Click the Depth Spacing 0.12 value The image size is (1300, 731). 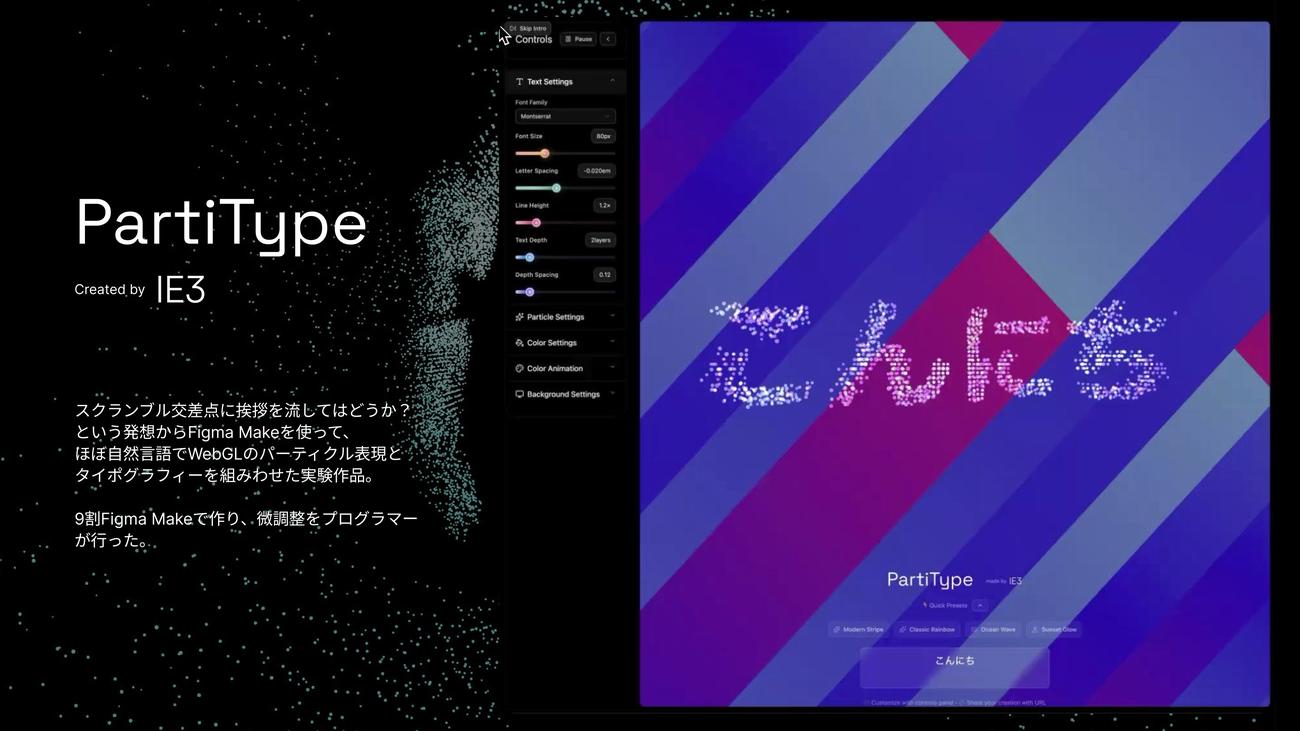(604, 275)
